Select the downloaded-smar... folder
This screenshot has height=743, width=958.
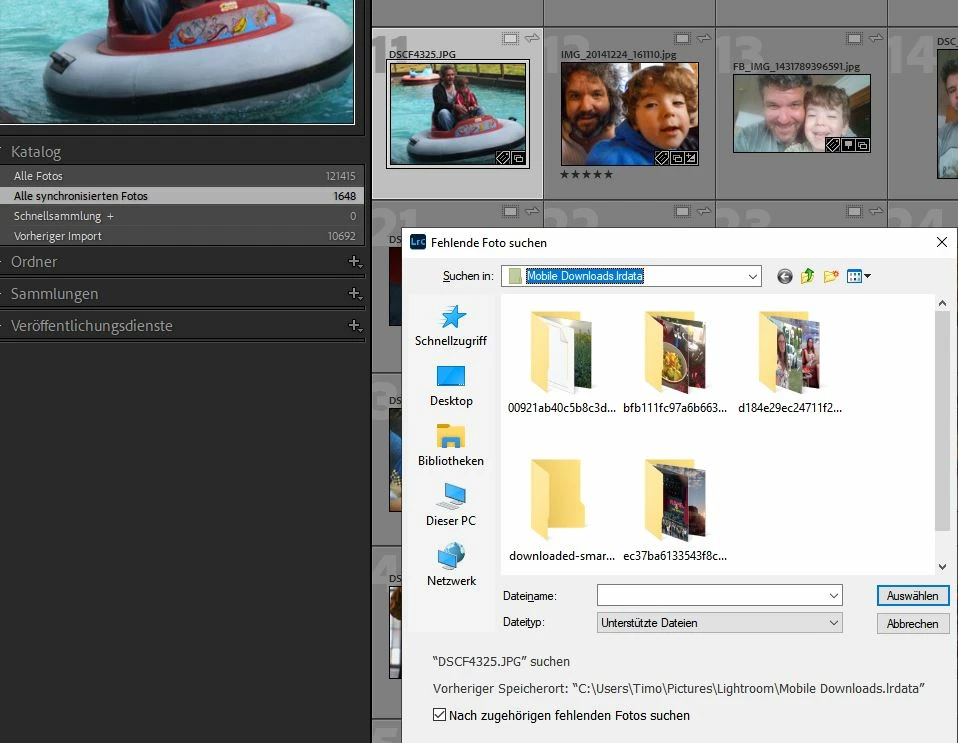coord(561,510)
